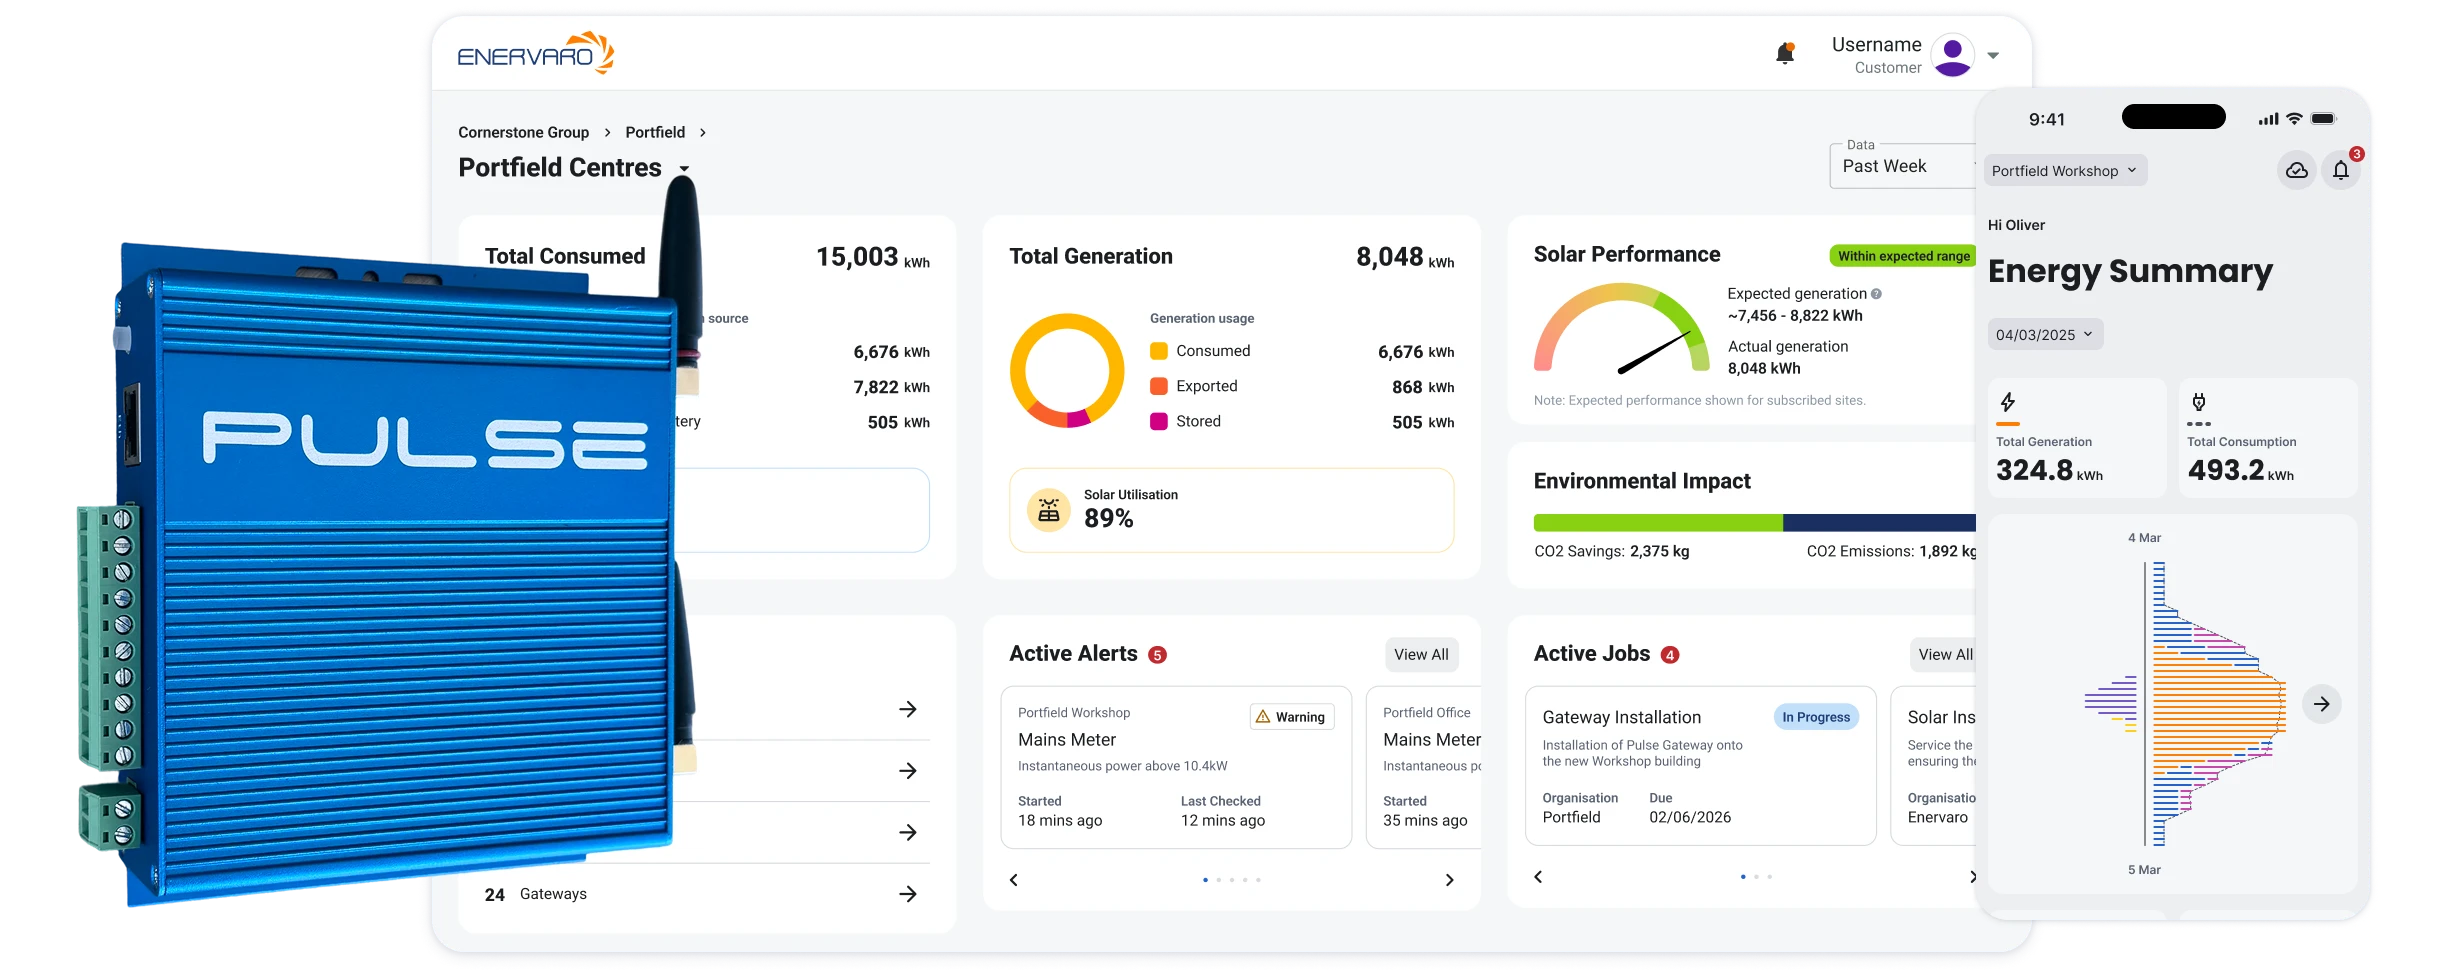
Task: Open notifications via the bell icon in header
Action: (x=1784, y=53)
